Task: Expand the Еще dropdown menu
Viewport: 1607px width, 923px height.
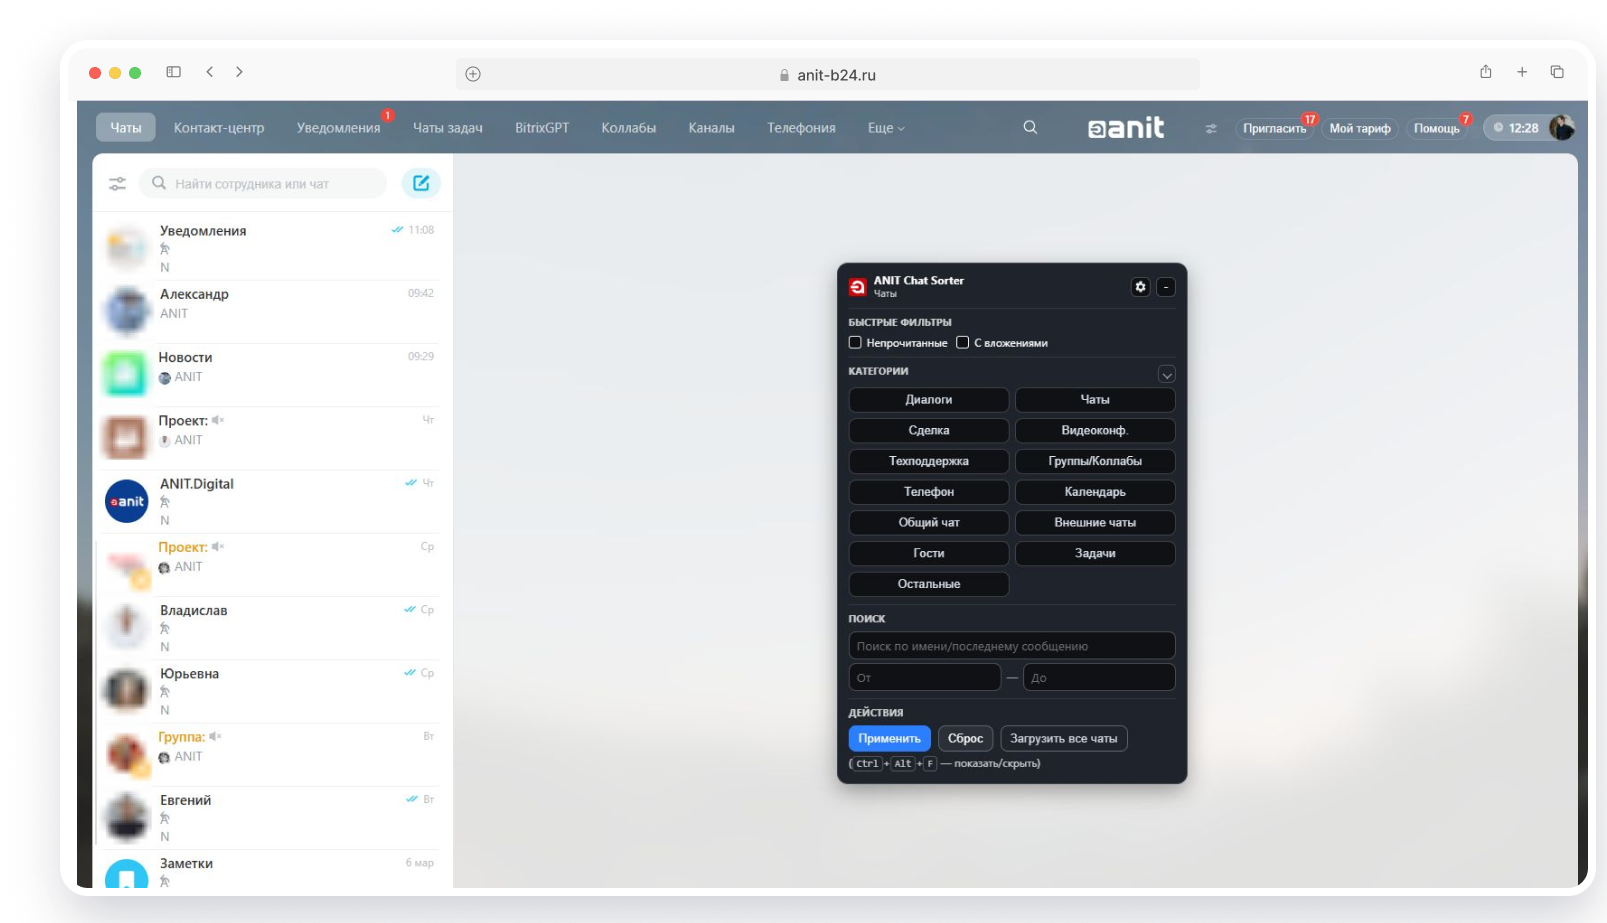Action: point(885,128)
